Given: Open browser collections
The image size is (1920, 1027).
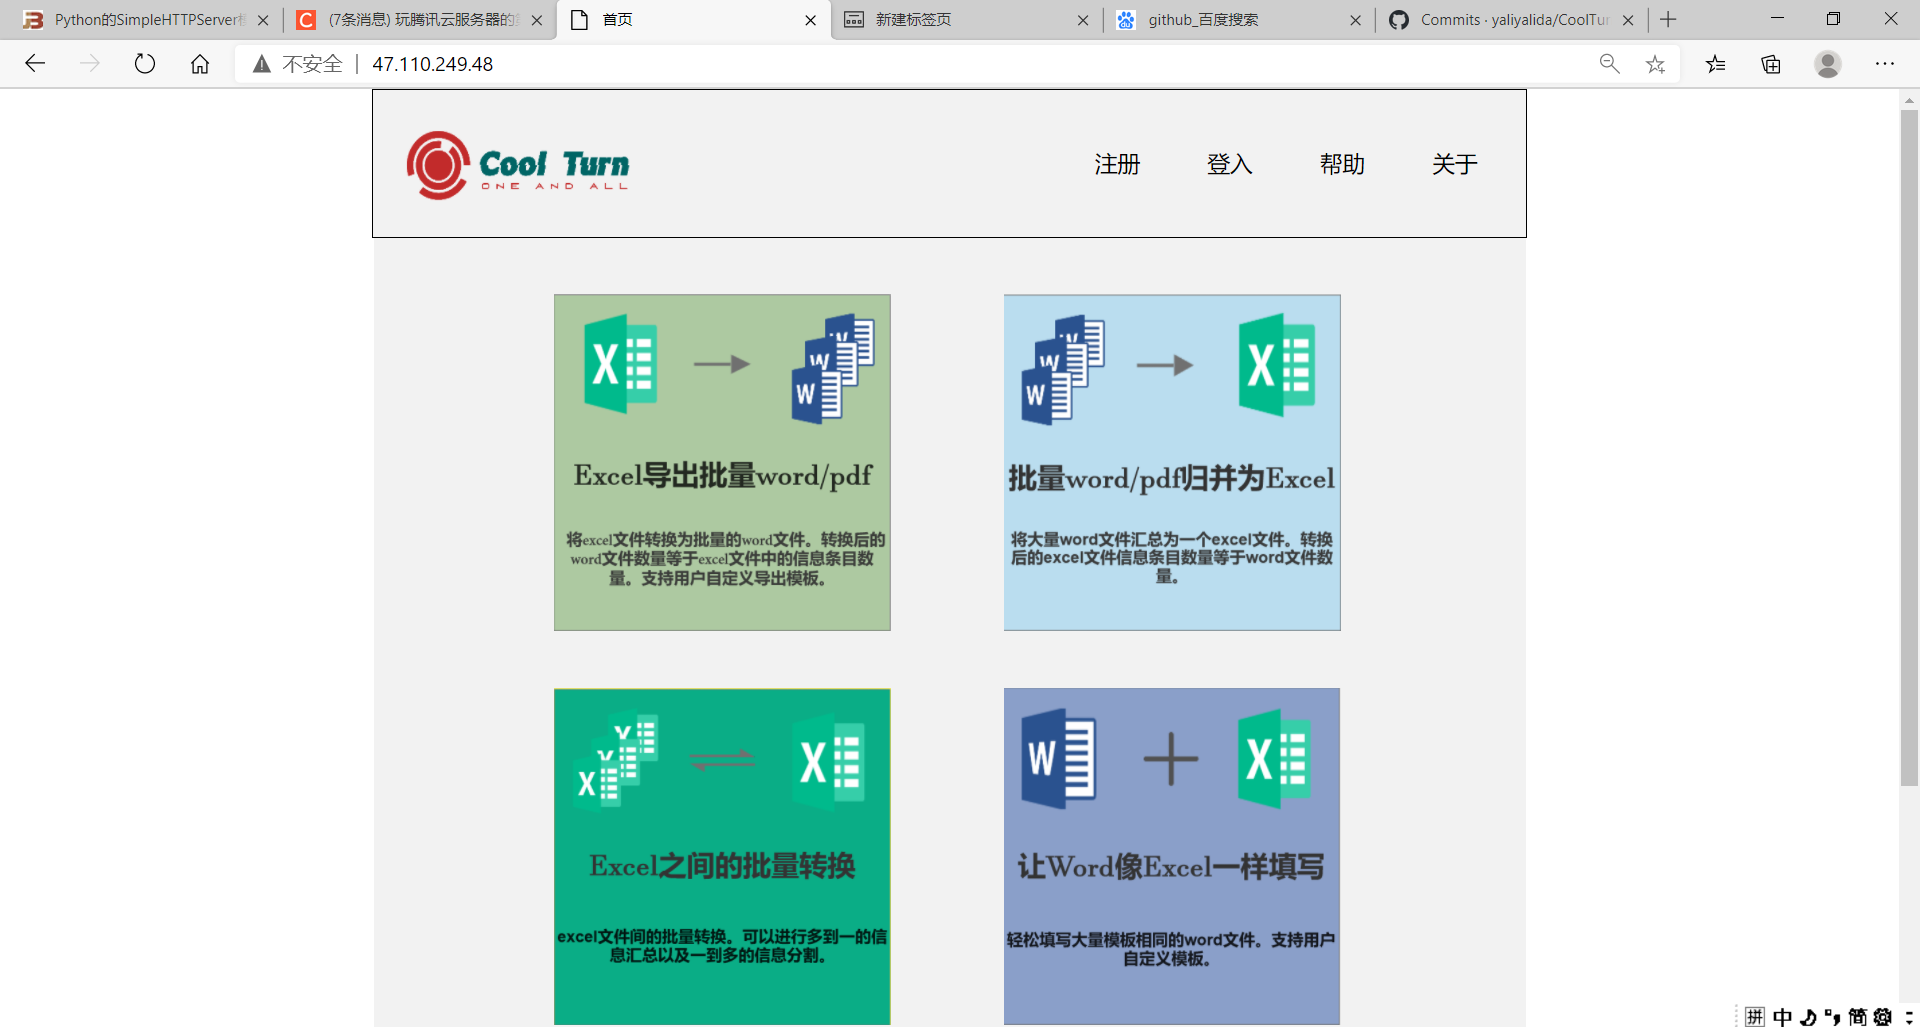Looking at the screenshot, I should (x=1771, y=64).
